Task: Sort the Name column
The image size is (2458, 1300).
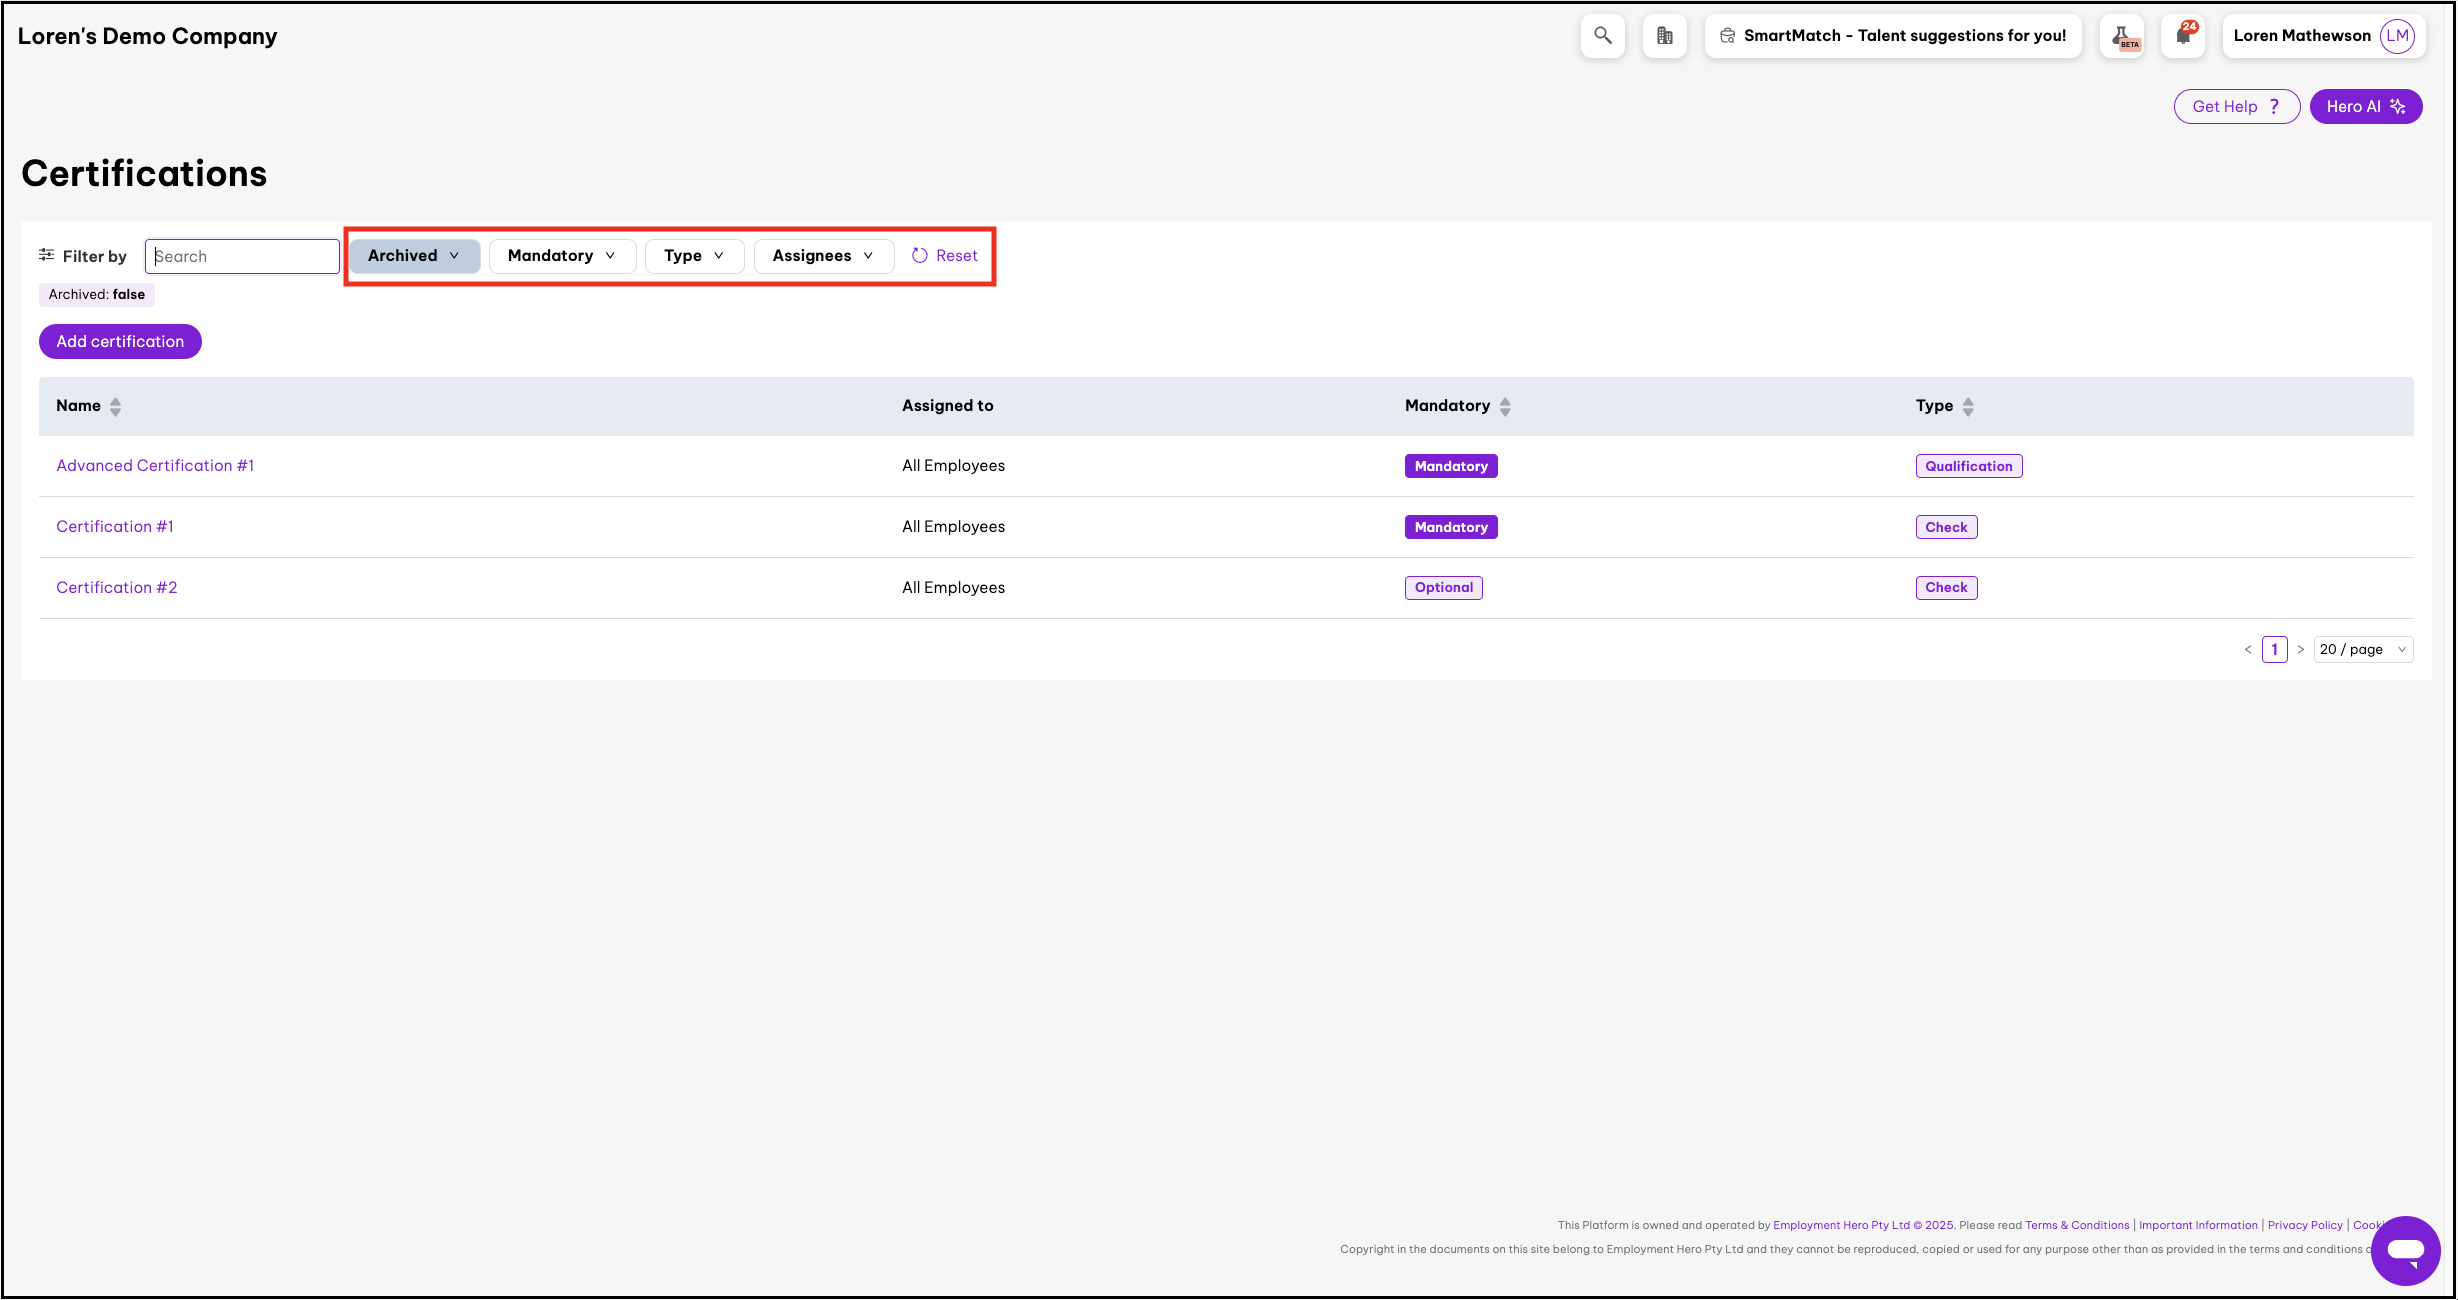Action: click(116, 406)
